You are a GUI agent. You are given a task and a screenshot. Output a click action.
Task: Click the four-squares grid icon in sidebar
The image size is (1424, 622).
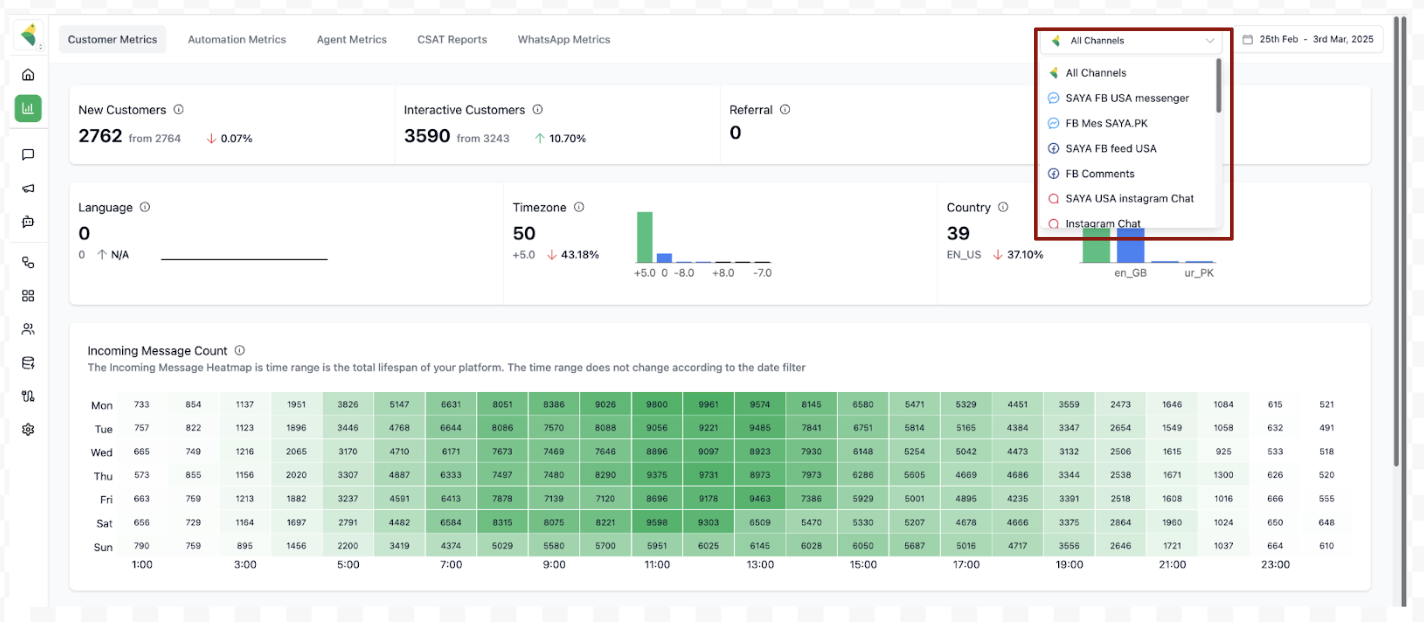(x=28, y=296)
